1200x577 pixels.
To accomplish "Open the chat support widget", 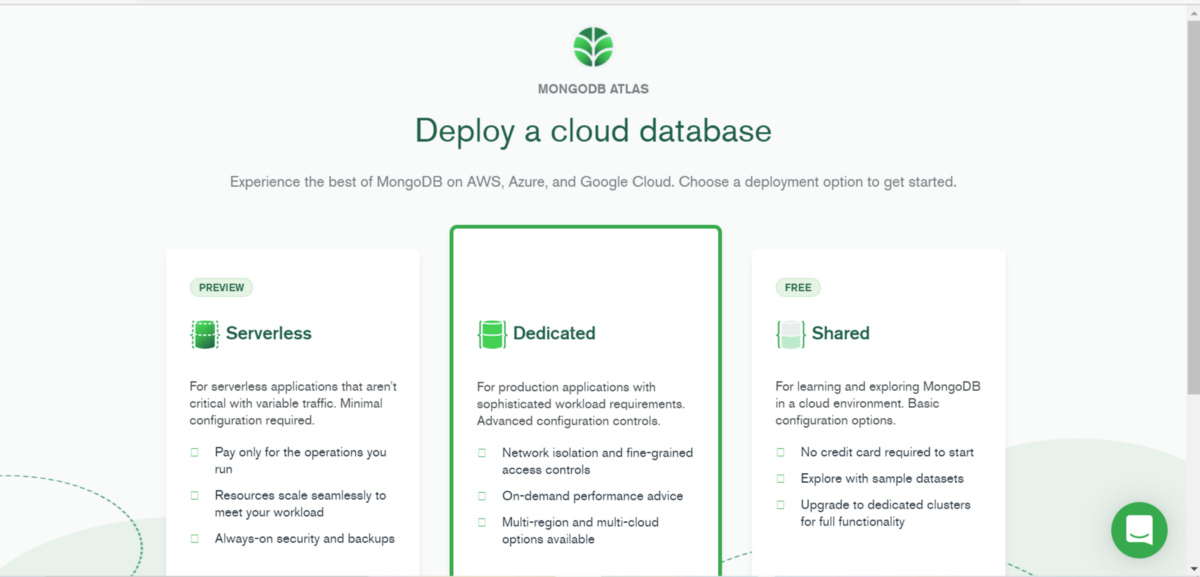I will 1139,530.
